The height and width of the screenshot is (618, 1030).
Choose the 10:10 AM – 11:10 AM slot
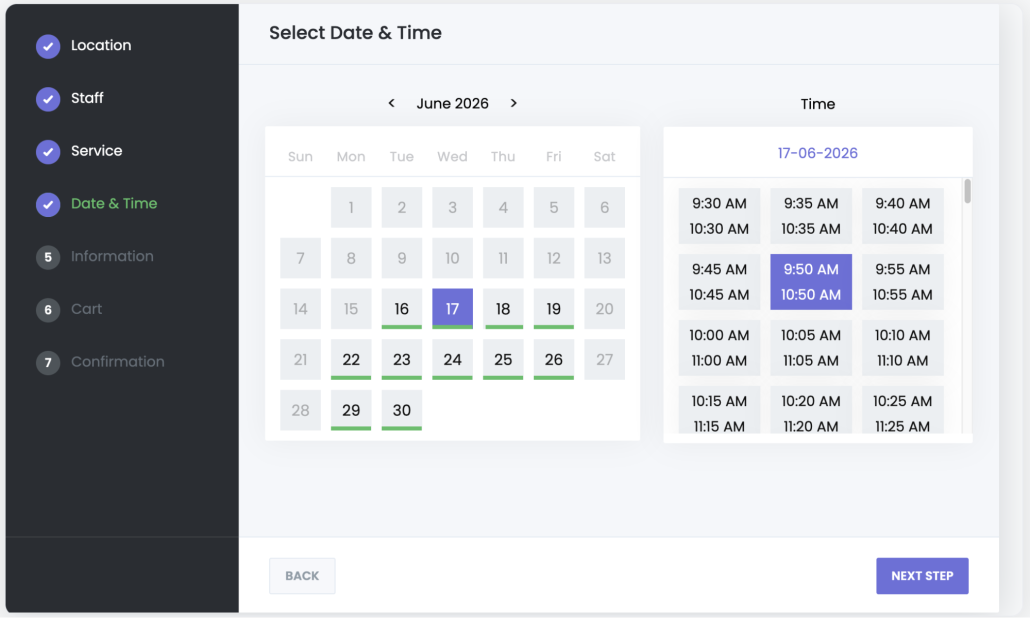[903, 347]
